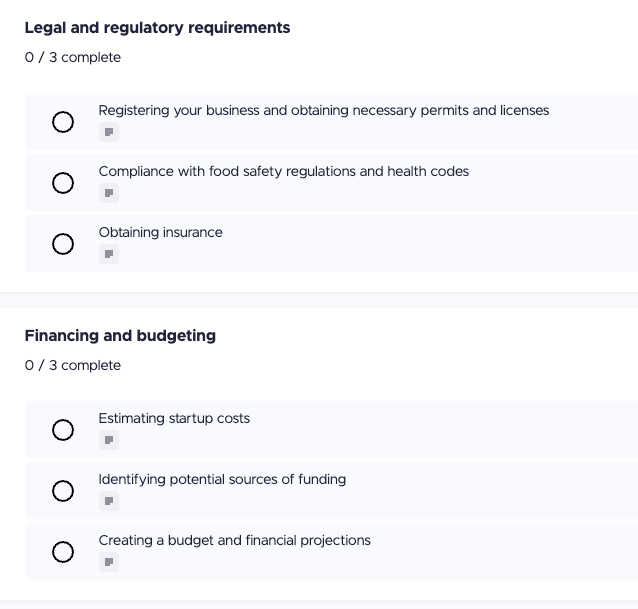The height and width of the screenshot is (609, 638).
Task: Tick the Estimating startup costs circle
Action: 63,430
